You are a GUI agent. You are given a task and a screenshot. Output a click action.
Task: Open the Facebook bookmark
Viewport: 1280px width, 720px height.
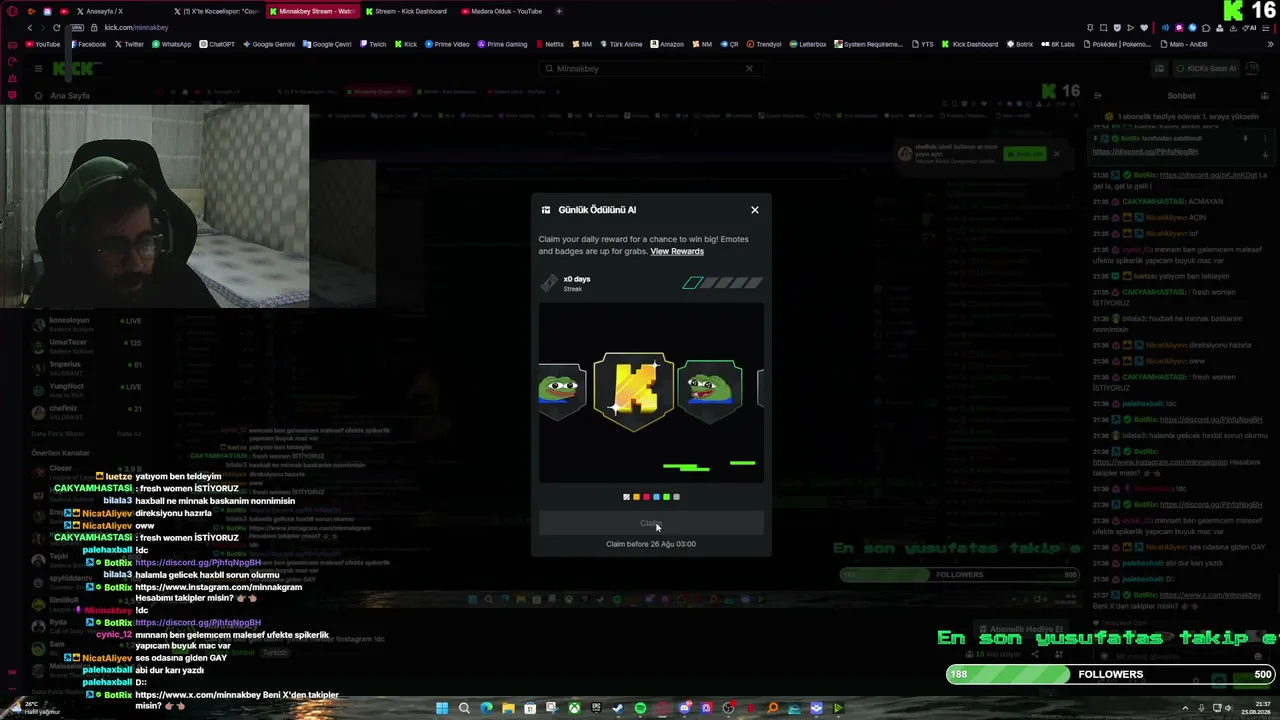(x=88, y=44)
